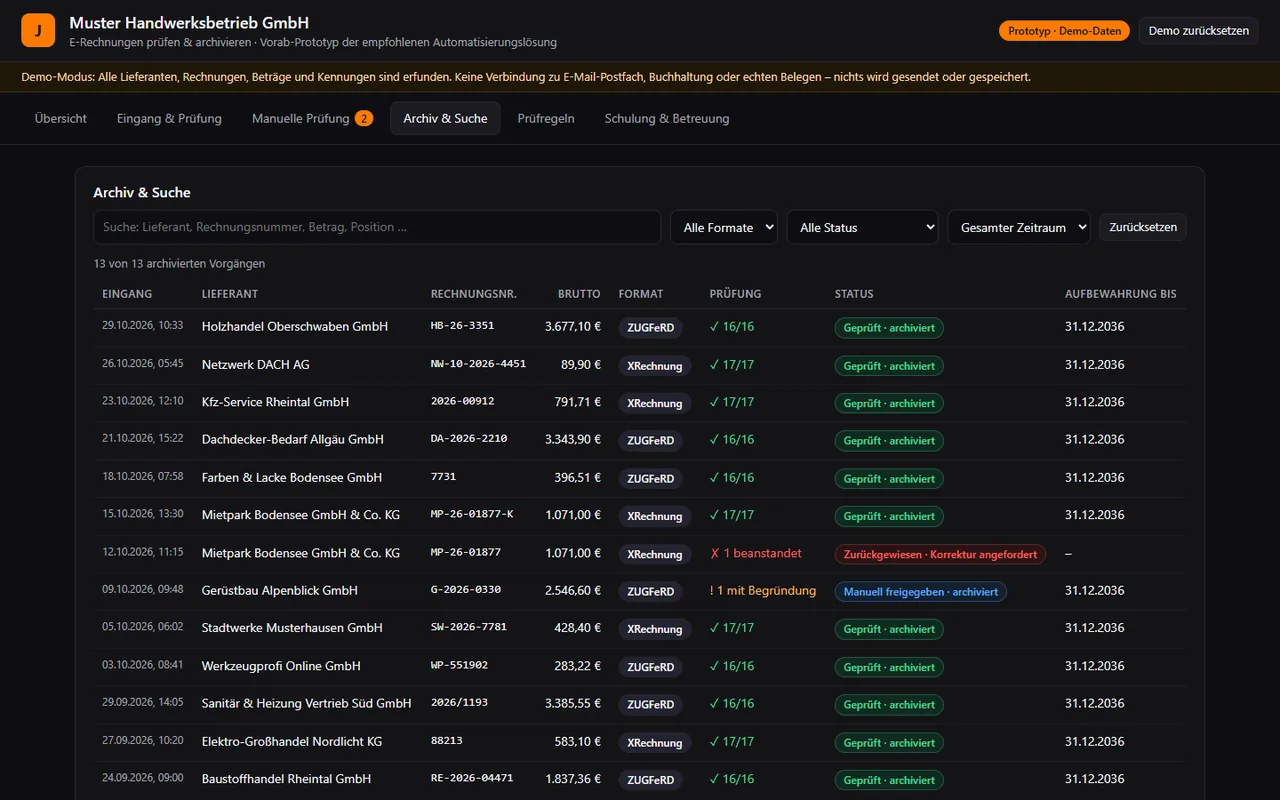Click the ZUGFeRD badge in Holzhandel row
Image resolution: width=1280 pixels, height=800 pixels.
click(x=650, y=328)
